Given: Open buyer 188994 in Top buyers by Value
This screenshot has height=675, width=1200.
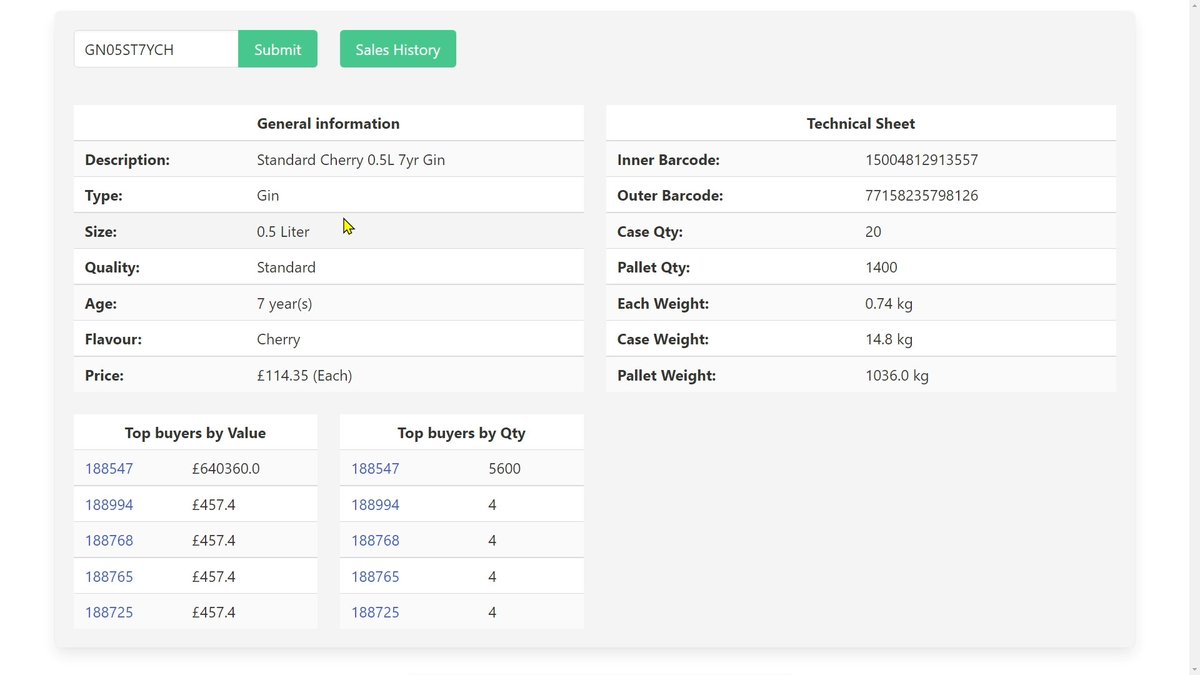Looking at the screenshot, I should [x=109, y=504].
